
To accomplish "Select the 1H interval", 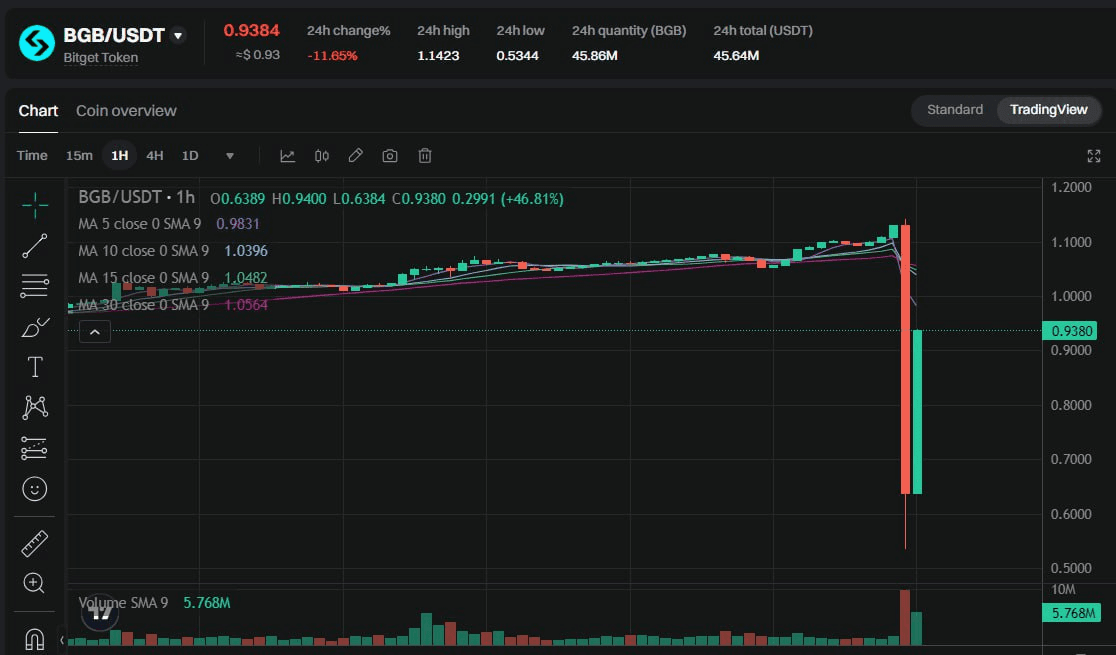I will (120, 155).
